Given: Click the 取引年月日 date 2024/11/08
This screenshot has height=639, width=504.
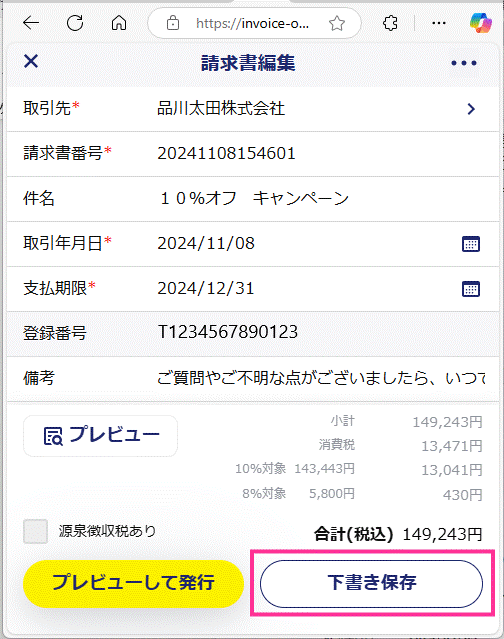Looking at the screenshot, I should pos(206,244).
